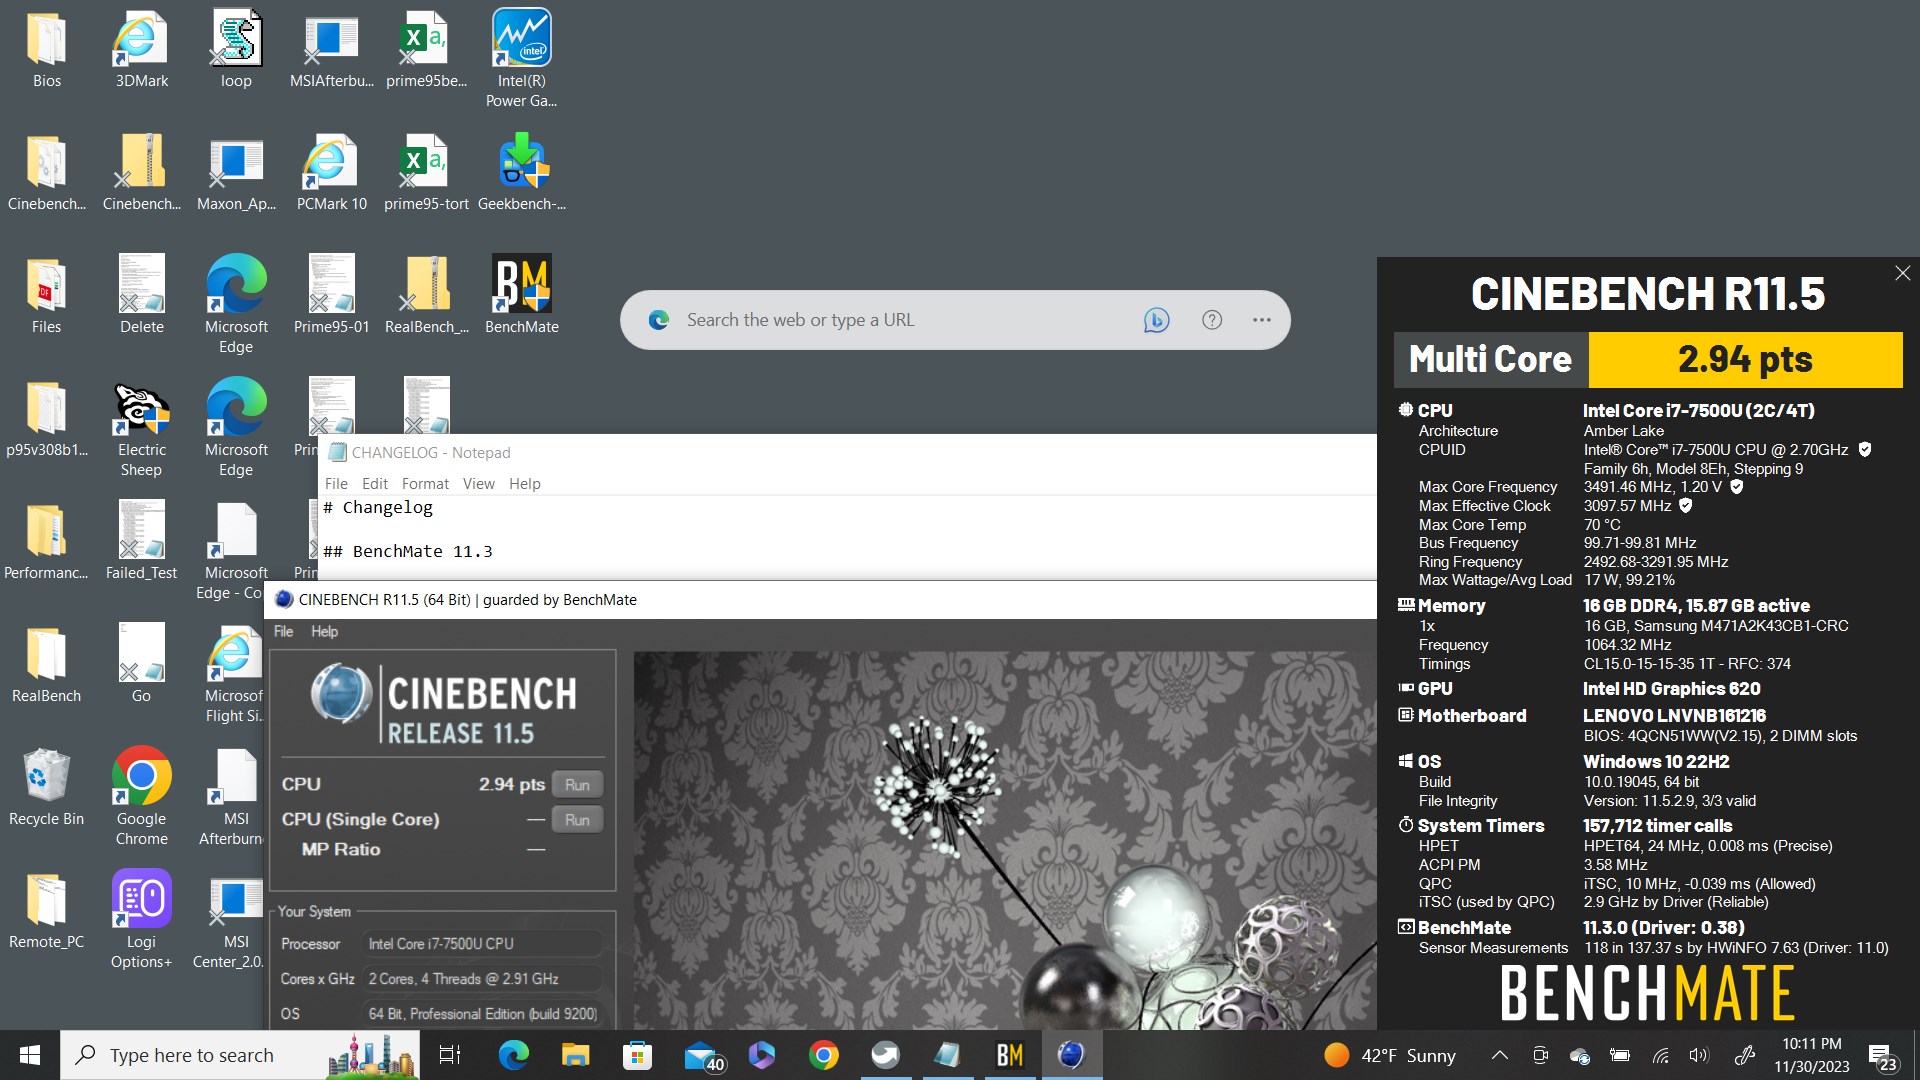The image size is (1920, 1080).
Task: Open the Bios folder on desktop
Action: [46, 50]
